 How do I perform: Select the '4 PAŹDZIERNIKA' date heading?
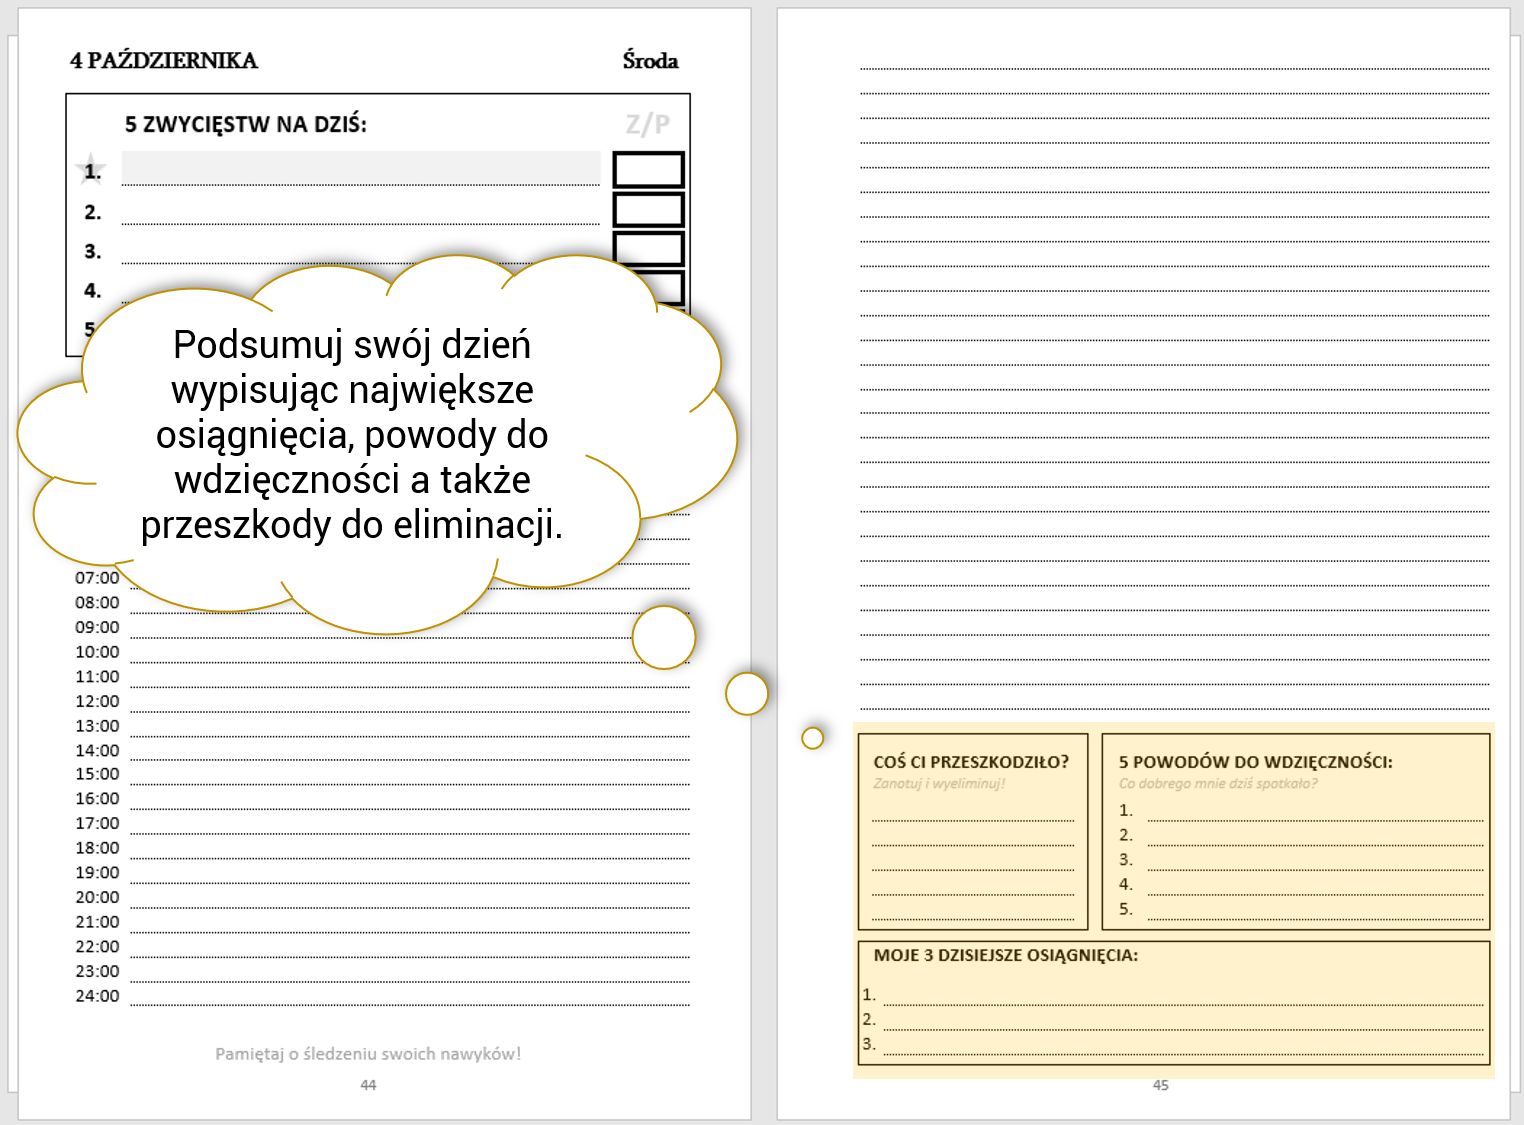tap(164, 61)
